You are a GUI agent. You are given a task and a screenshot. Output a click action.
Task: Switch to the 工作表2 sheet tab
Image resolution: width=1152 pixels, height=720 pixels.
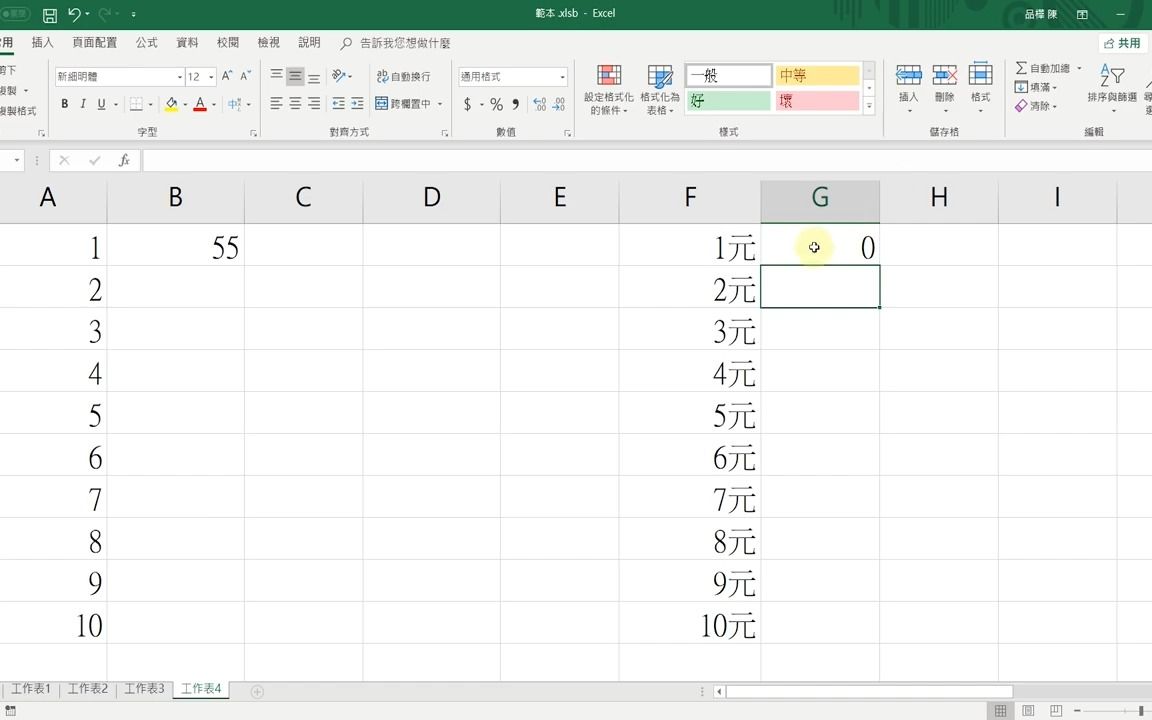(87, 688)
